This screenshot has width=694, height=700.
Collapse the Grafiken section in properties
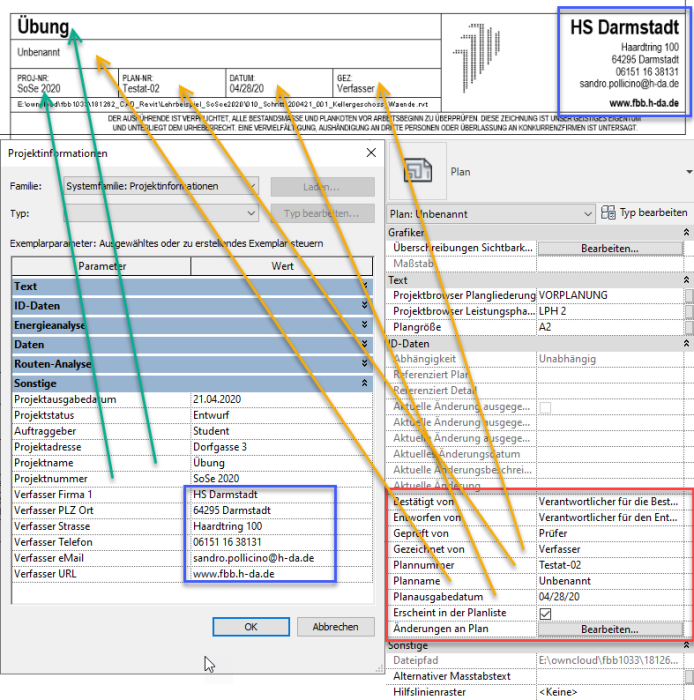(685, 232)
